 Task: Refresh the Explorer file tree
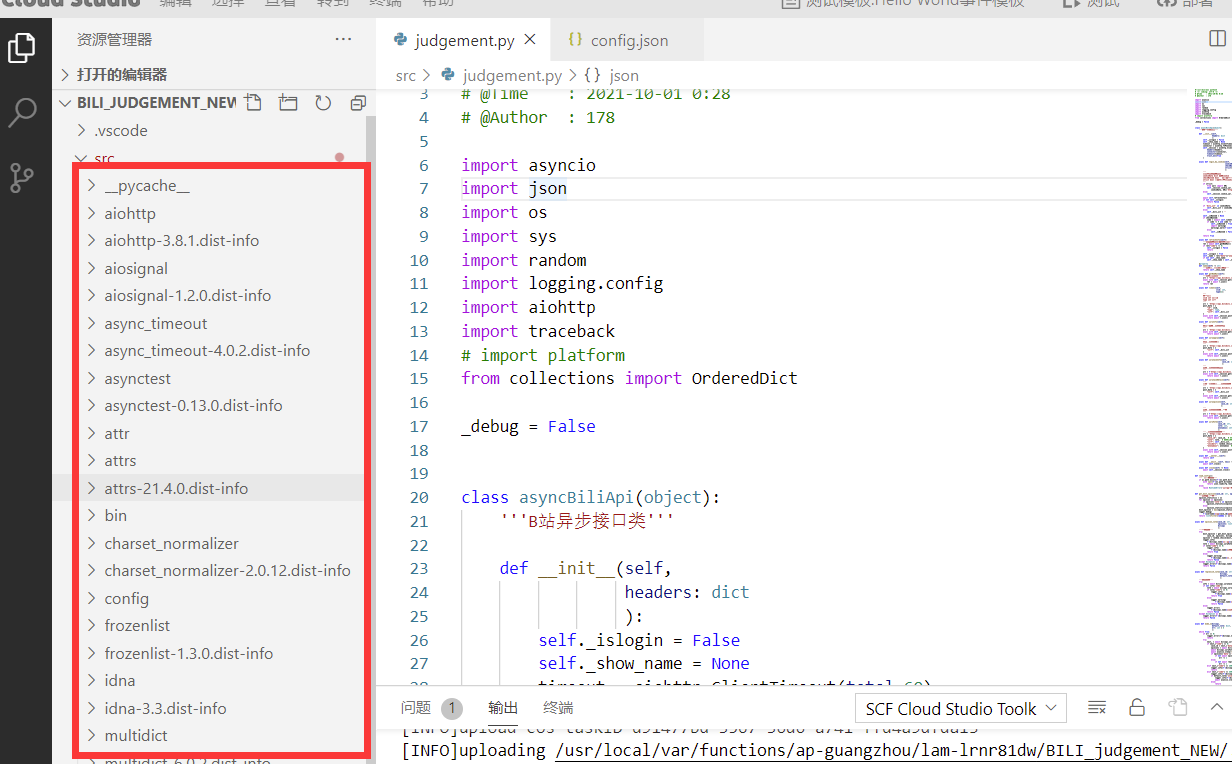322,101
